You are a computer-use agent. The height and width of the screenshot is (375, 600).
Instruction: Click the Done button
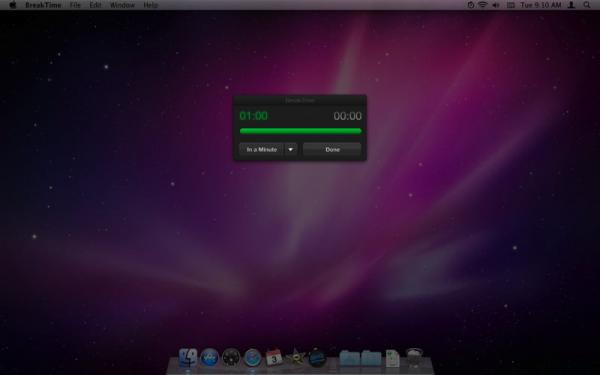pos(332,149)
